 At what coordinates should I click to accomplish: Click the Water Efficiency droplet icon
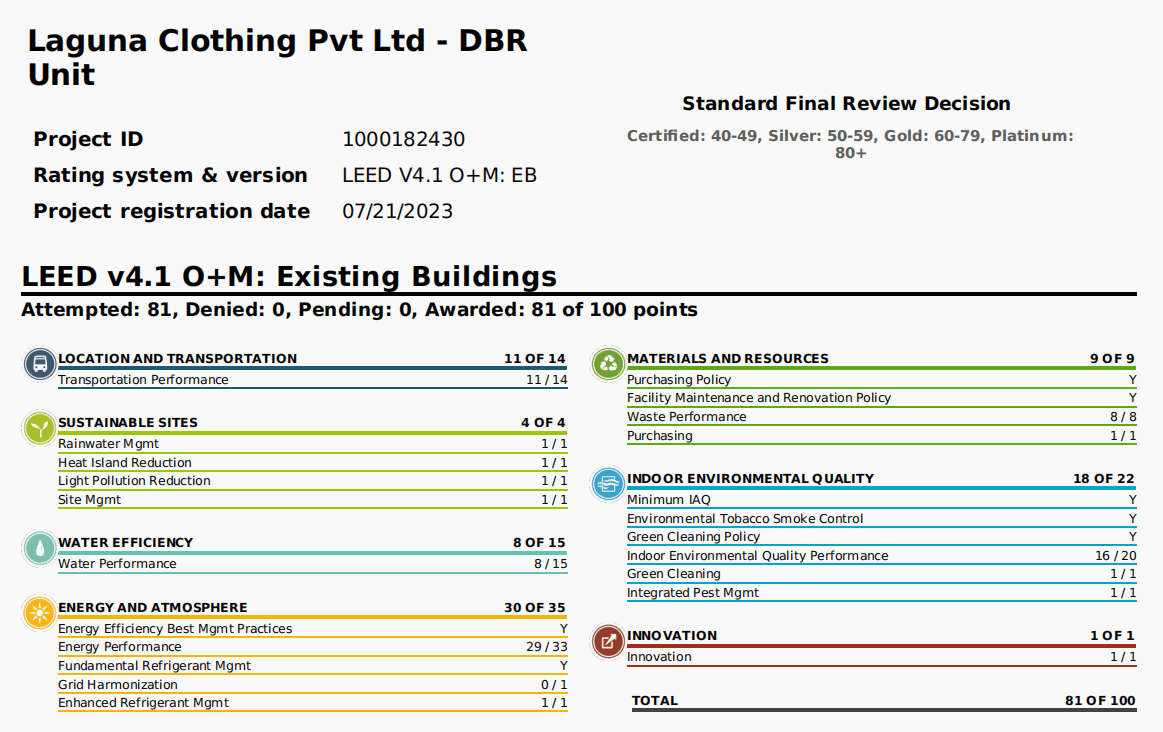[40, 549]
